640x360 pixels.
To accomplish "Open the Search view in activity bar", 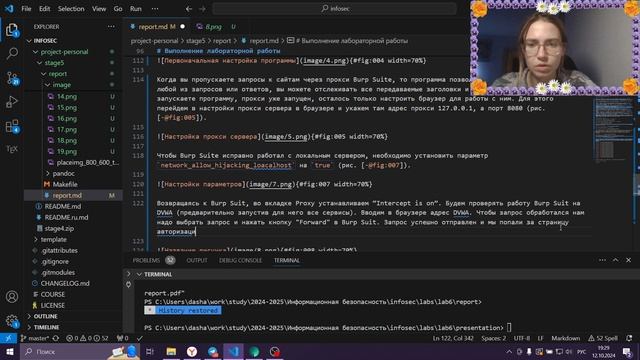I will coord(12,53).
